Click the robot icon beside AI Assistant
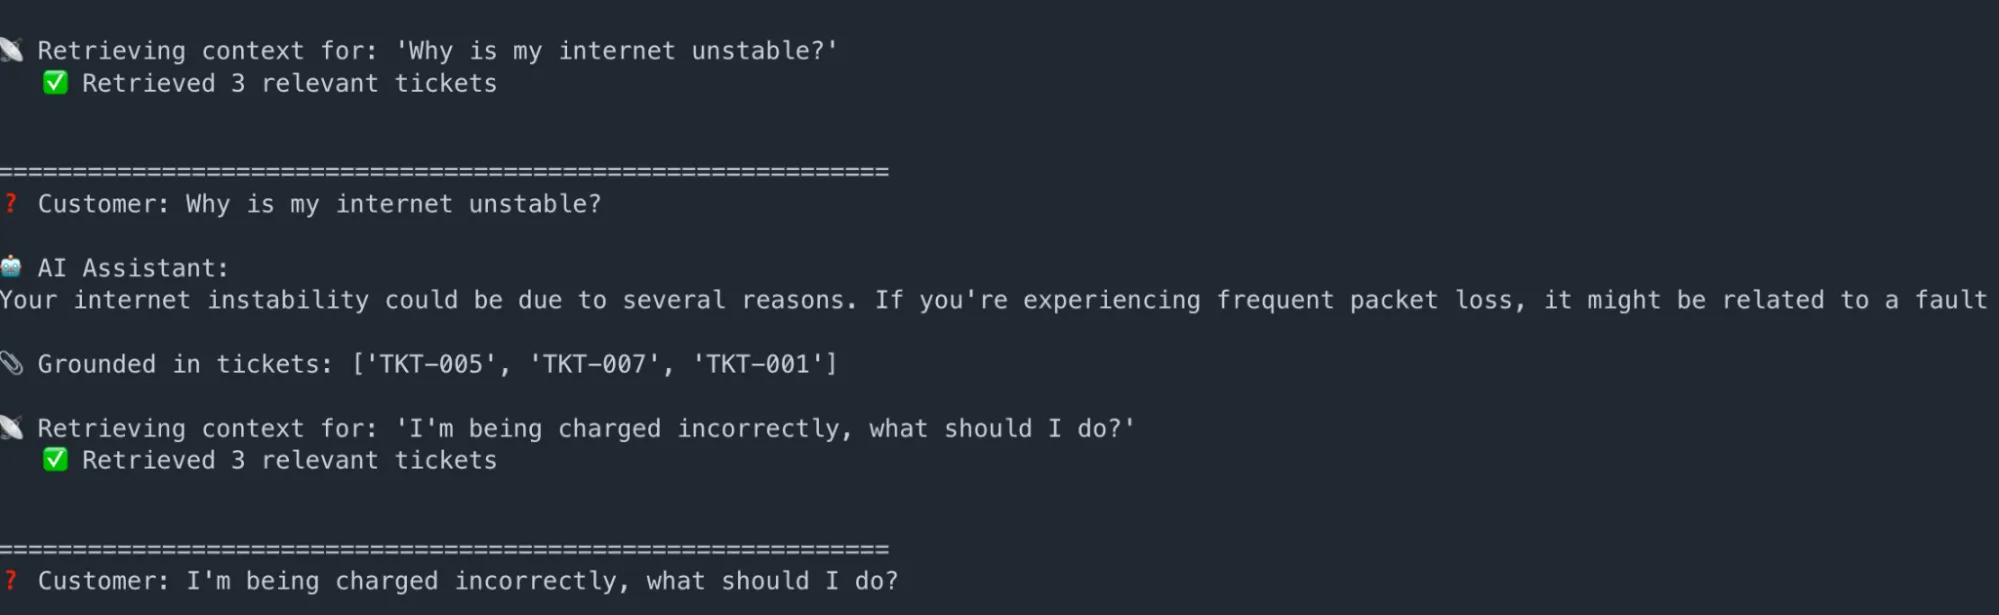Viewport: 1999px width, 615px height. [11, 267]
